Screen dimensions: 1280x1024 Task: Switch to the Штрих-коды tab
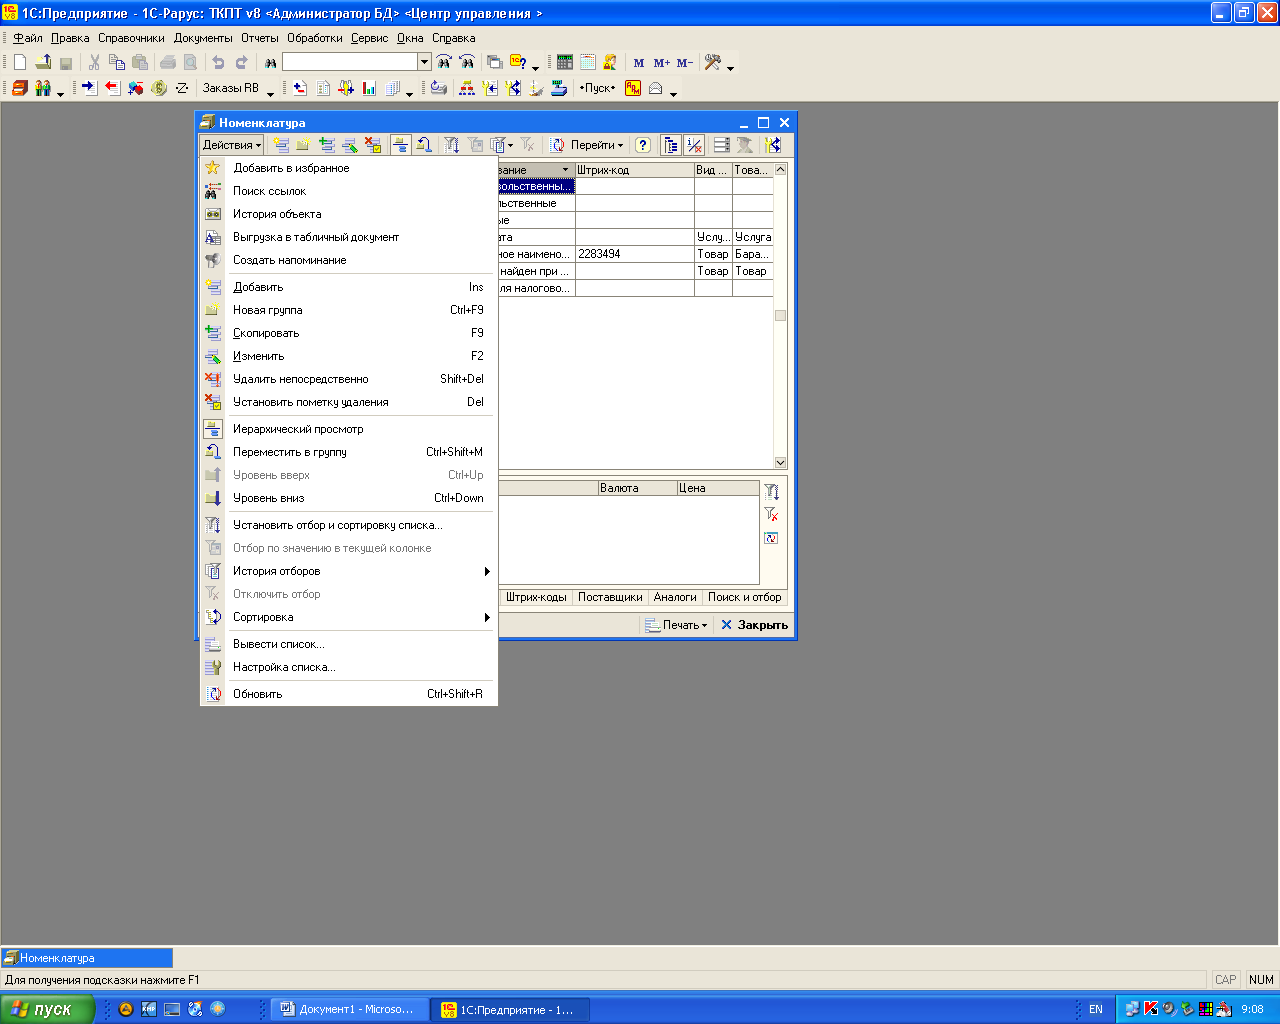pos(536,597)
